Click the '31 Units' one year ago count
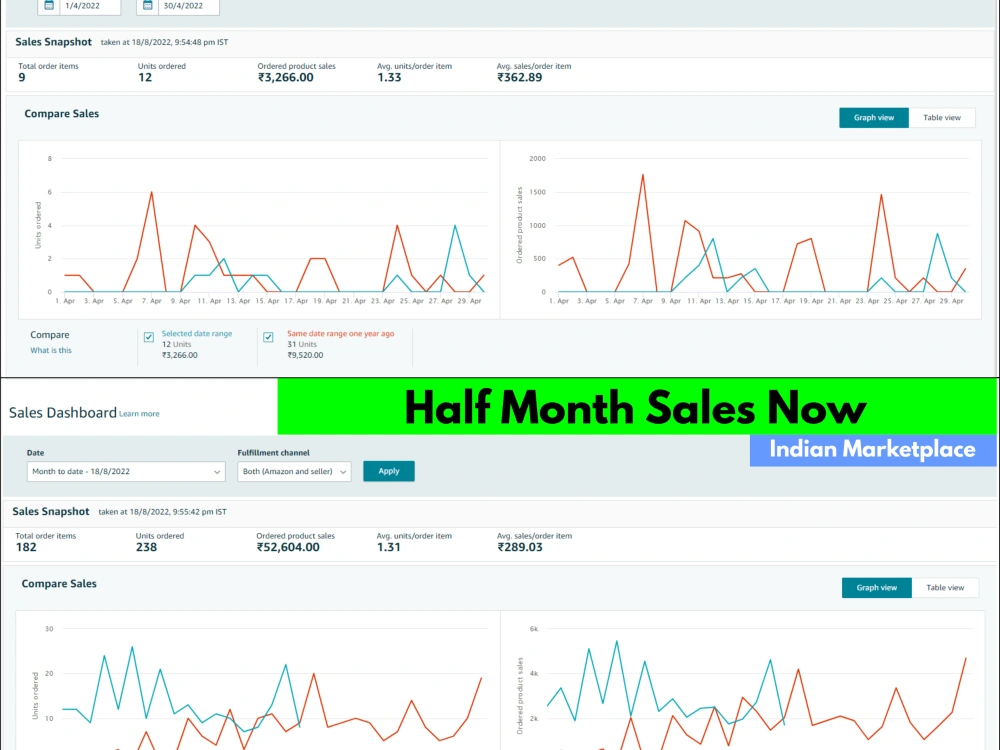 pyautogui.click(x=302, y=344)
